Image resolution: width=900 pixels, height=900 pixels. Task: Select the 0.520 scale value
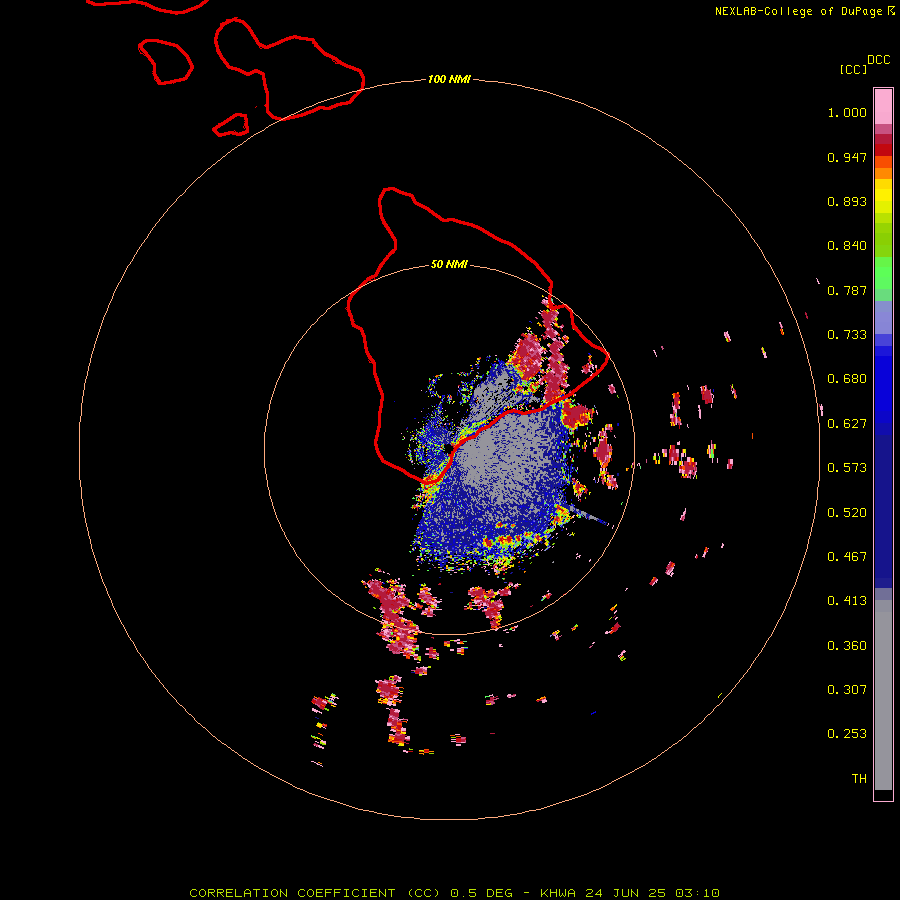pyautogui.click(x=847, y=513)
